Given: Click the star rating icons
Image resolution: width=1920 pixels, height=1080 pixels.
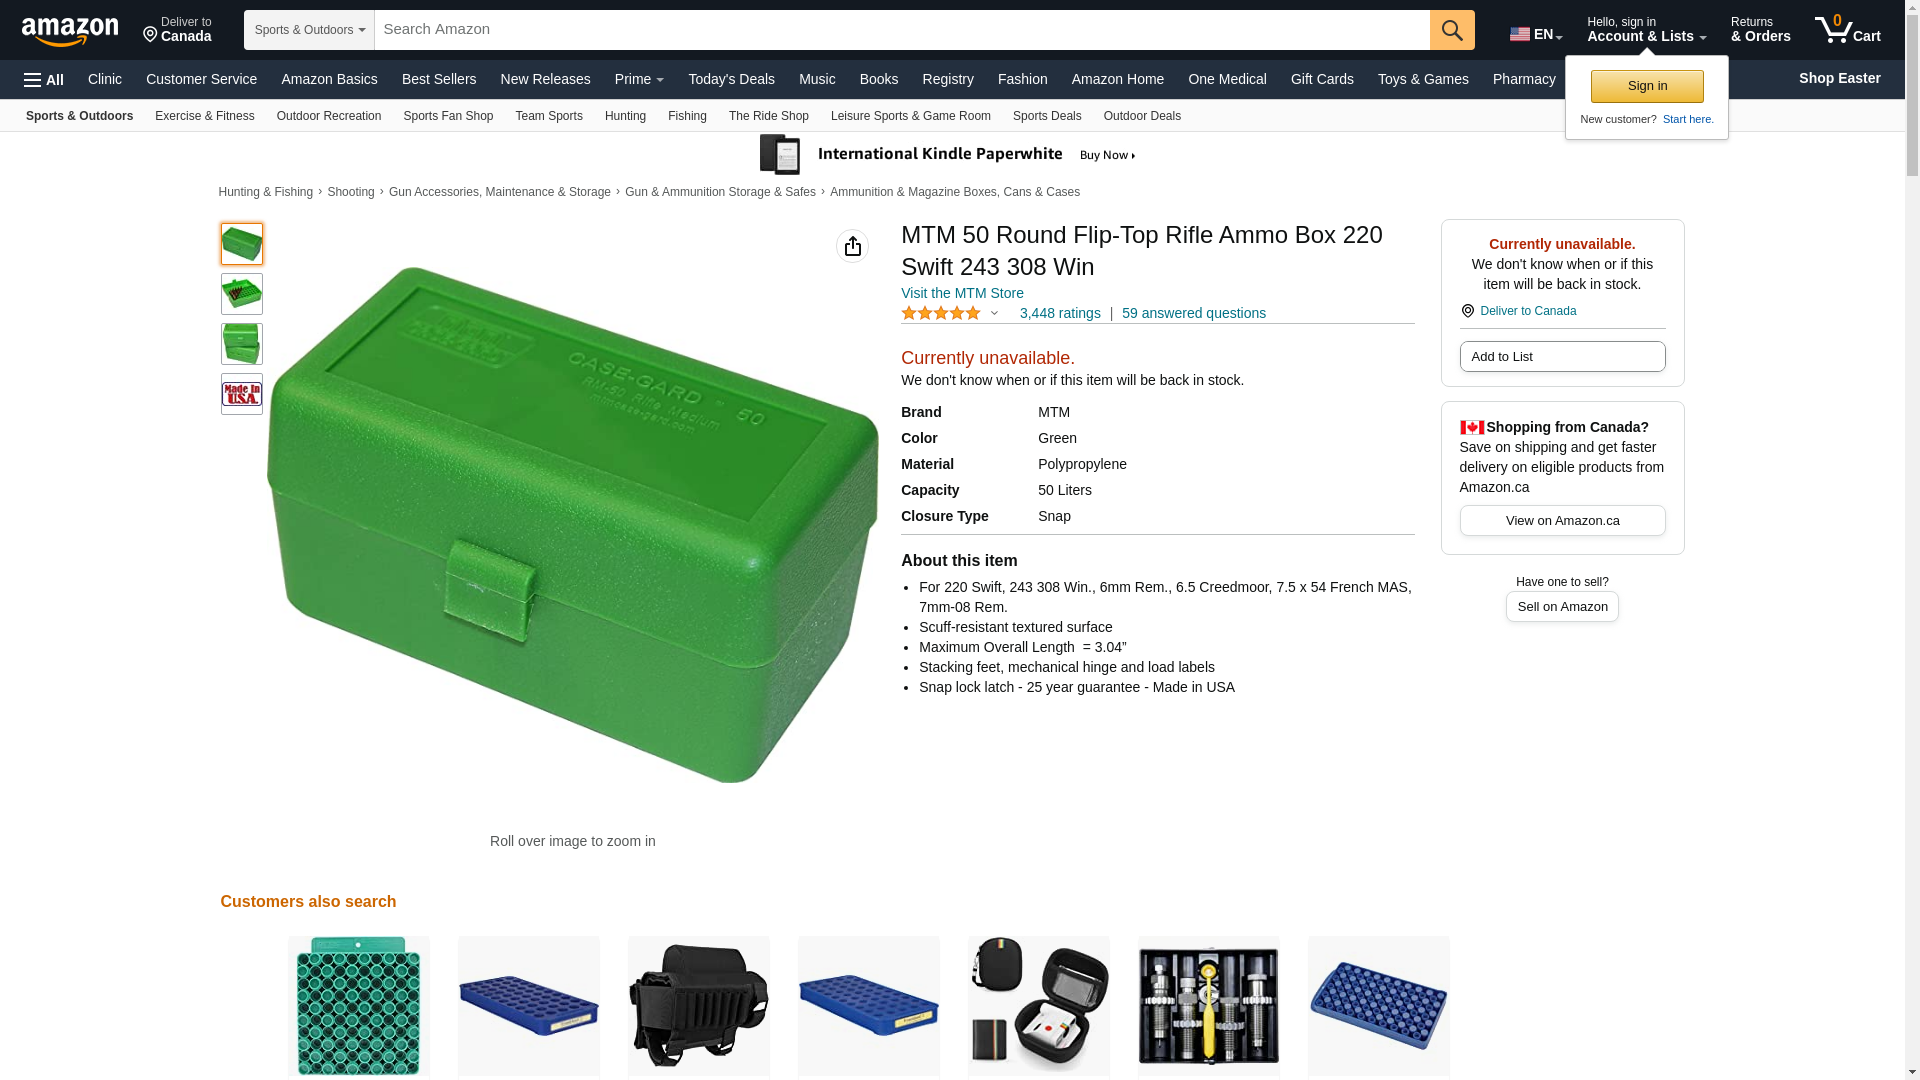Looking at the screenshot, I should (941, 313).
